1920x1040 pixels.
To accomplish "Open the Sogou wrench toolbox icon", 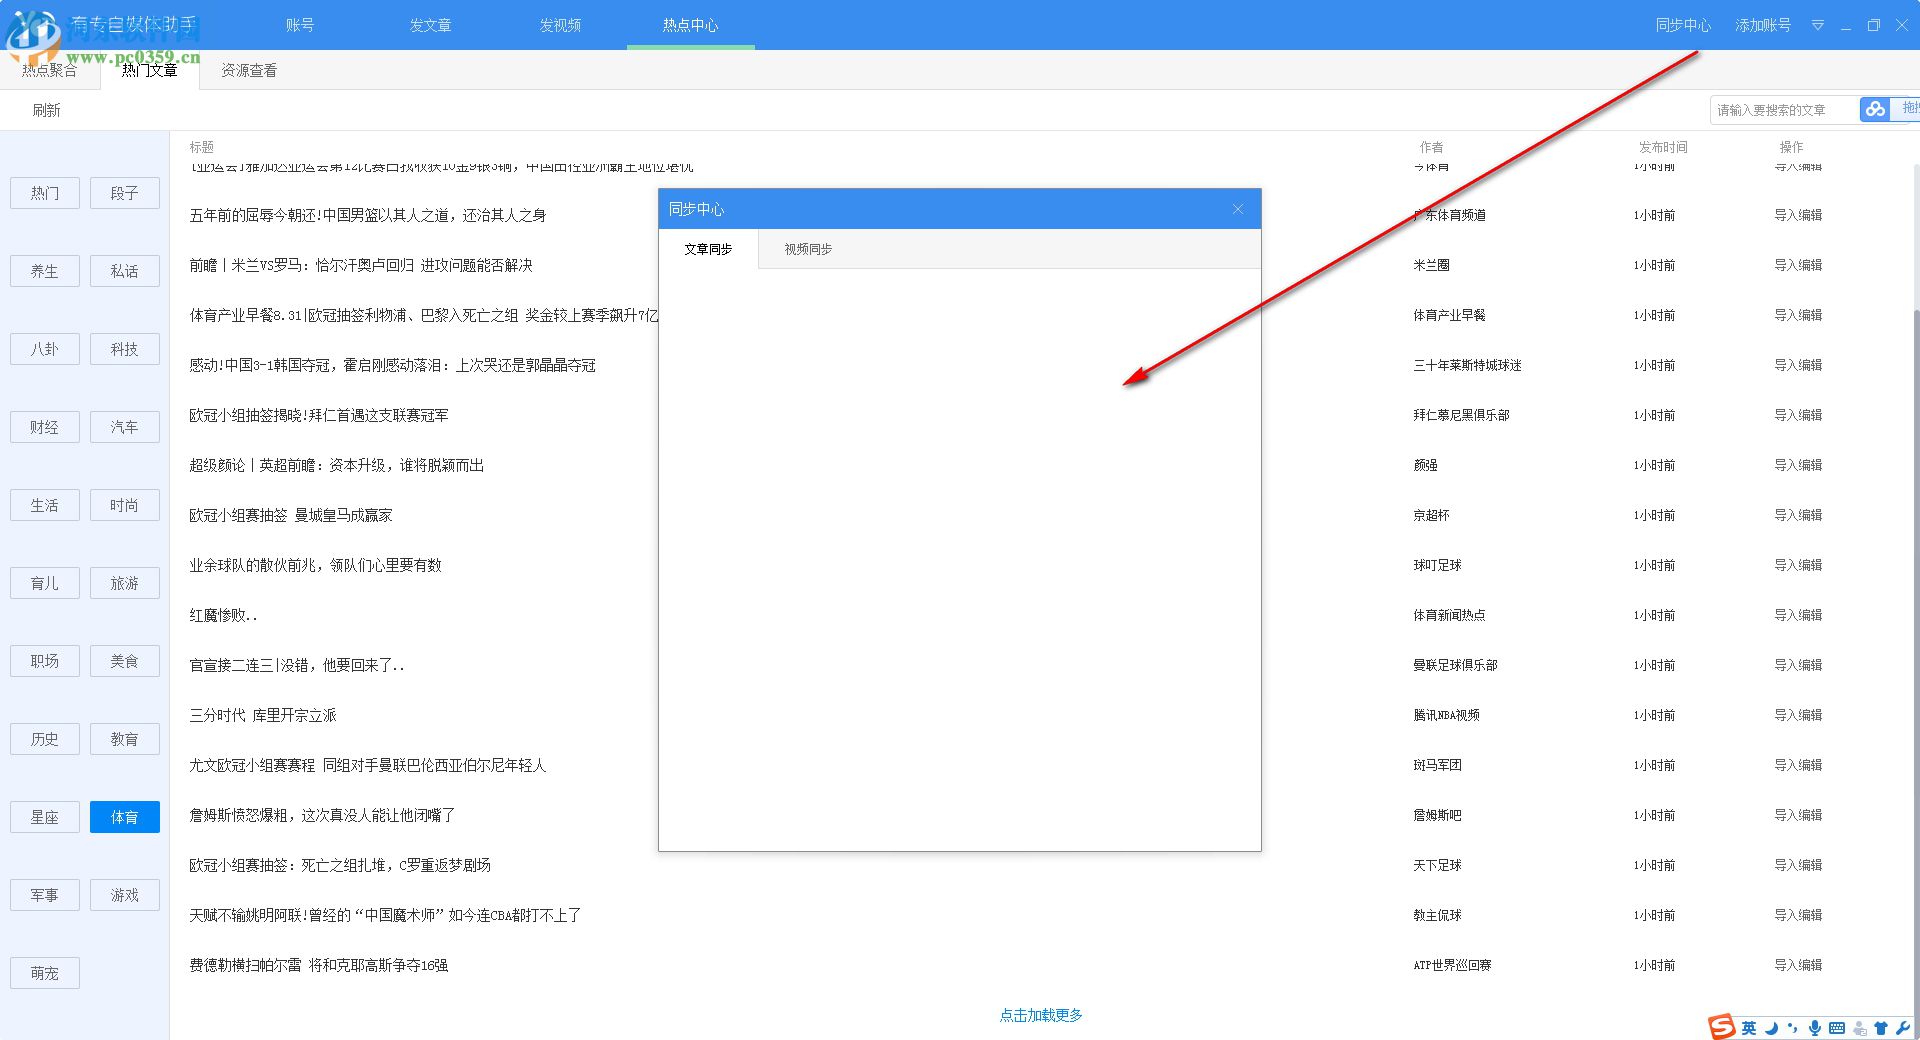I will coord(1902,1028).
